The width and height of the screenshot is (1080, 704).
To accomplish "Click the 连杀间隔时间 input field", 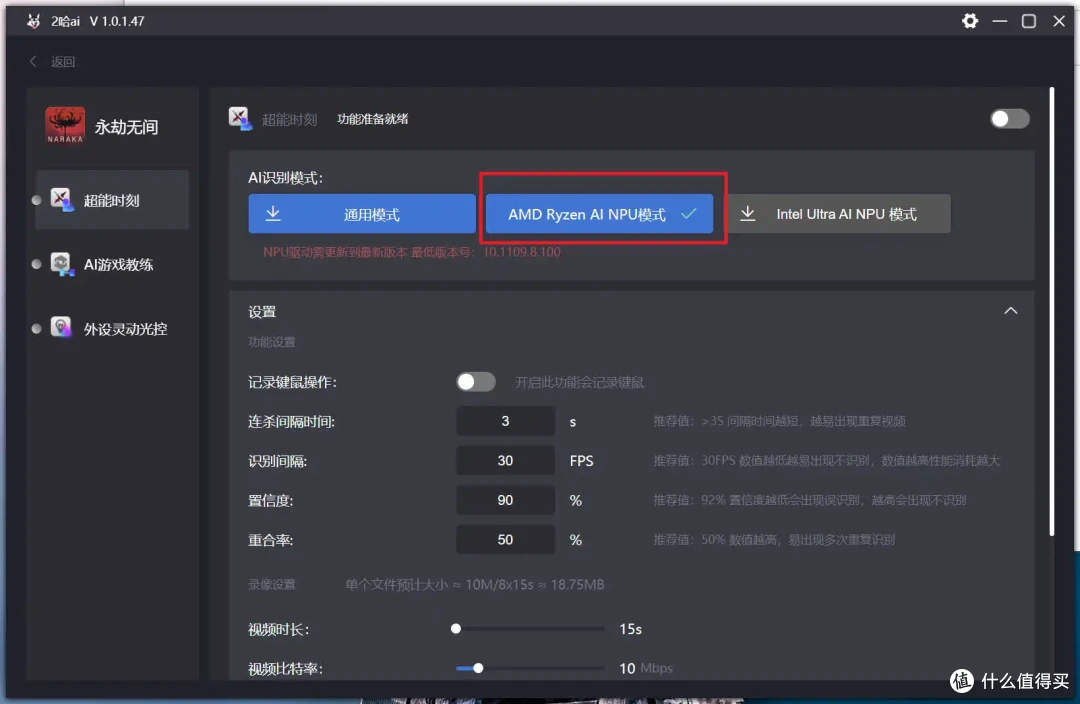I will 505,421.
